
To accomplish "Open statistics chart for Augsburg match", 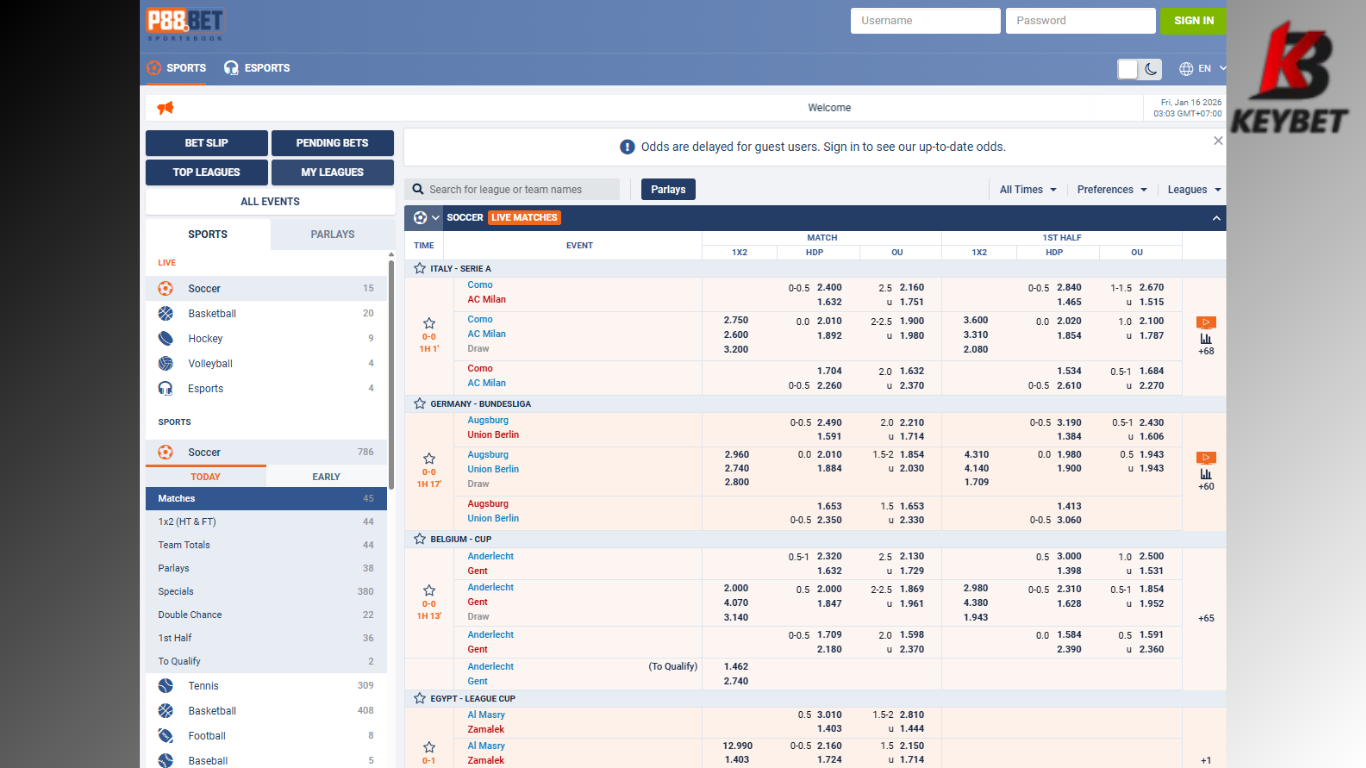I will [x=1205, y=473].
